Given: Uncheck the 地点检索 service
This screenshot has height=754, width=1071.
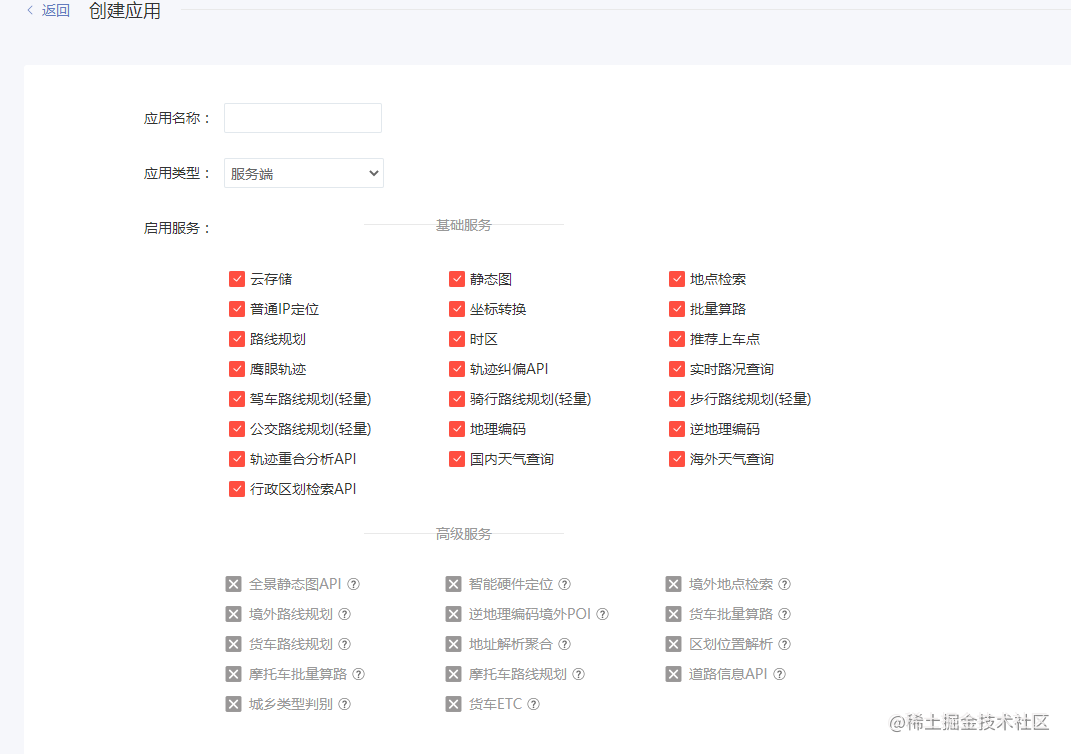Looking at the screenshot, I should (x=677, y=279).
